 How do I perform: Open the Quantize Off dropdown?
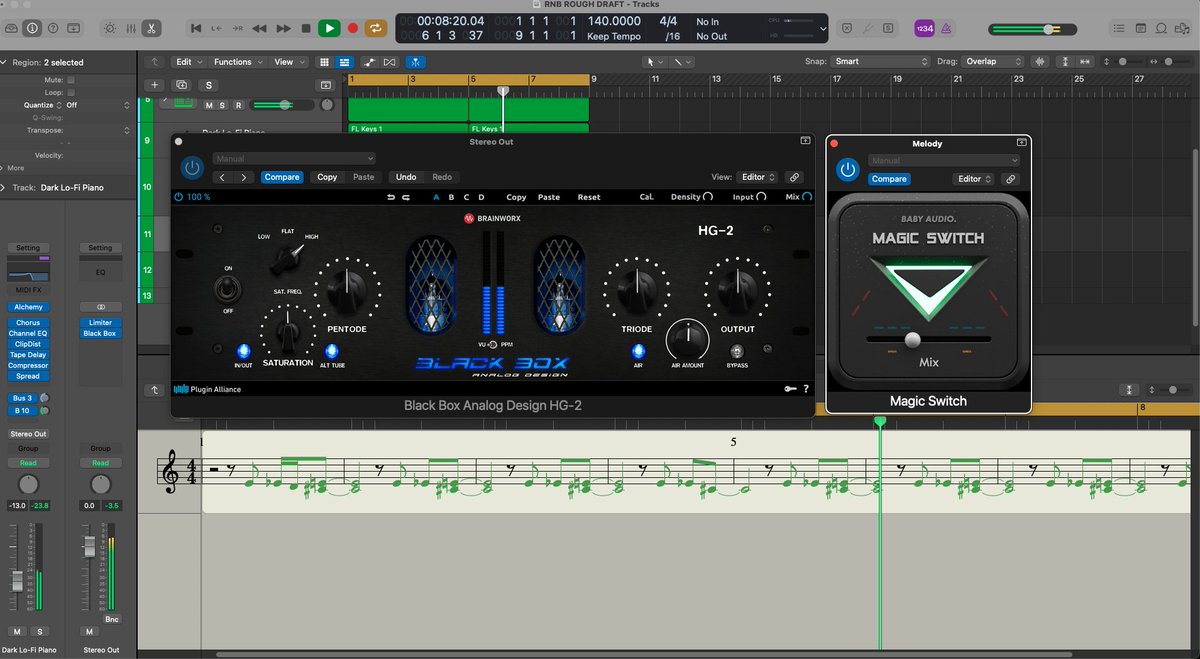(x=99, y=105)
